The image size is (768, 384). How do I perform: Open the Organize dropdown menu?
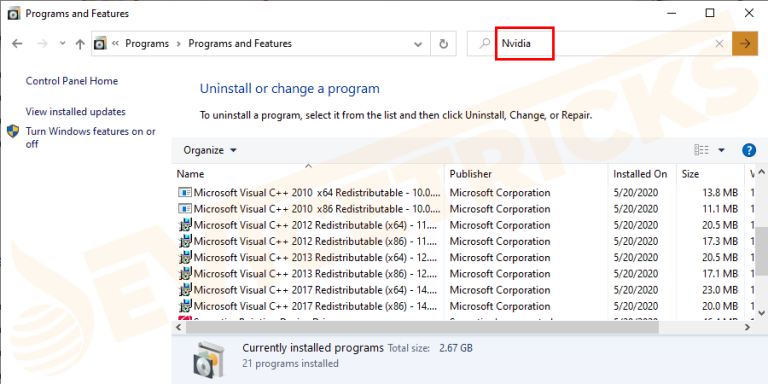[x=210, y=150]
